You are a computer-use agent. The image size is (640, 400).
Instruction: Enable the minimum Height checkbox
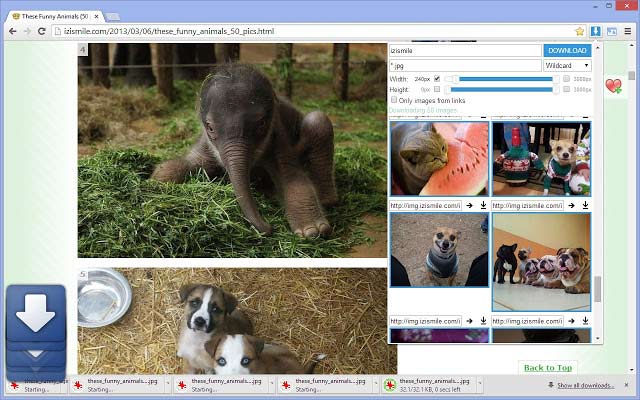coord(437,89)
